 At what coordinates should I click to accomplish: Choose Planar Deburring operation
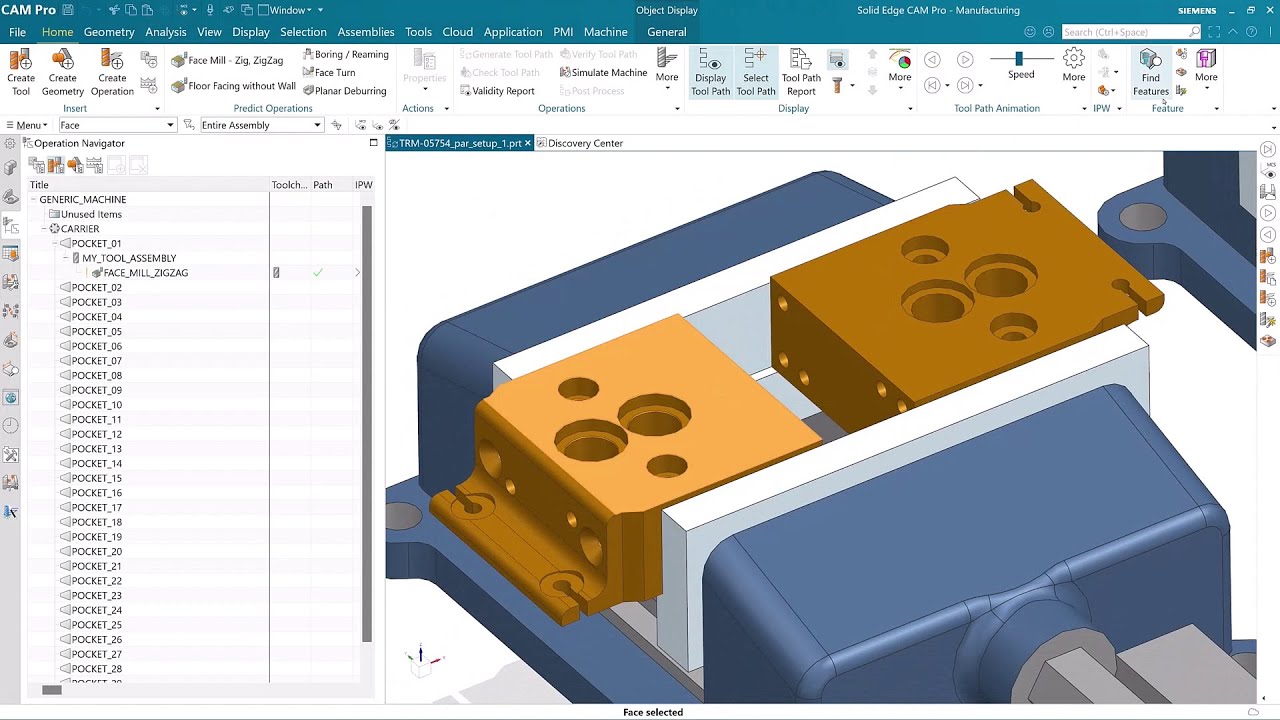[343, 90]
